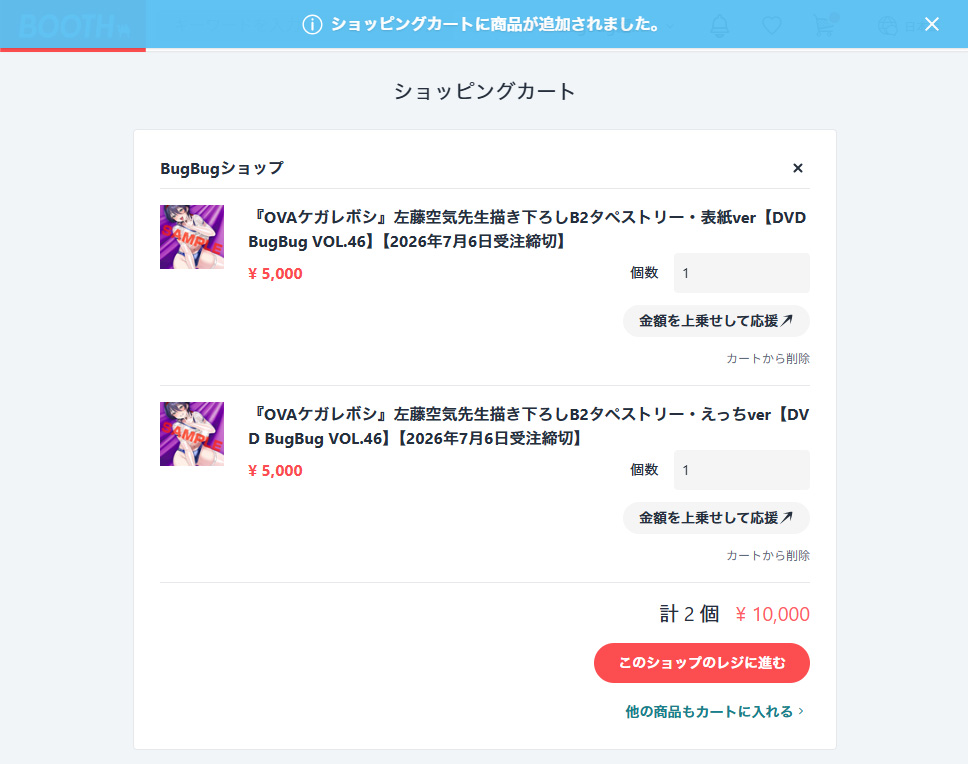The height and width of the screenshot is (764, 968).
Task: Open the 表紙ver tapestry product title
Action: tap(526, 229)
